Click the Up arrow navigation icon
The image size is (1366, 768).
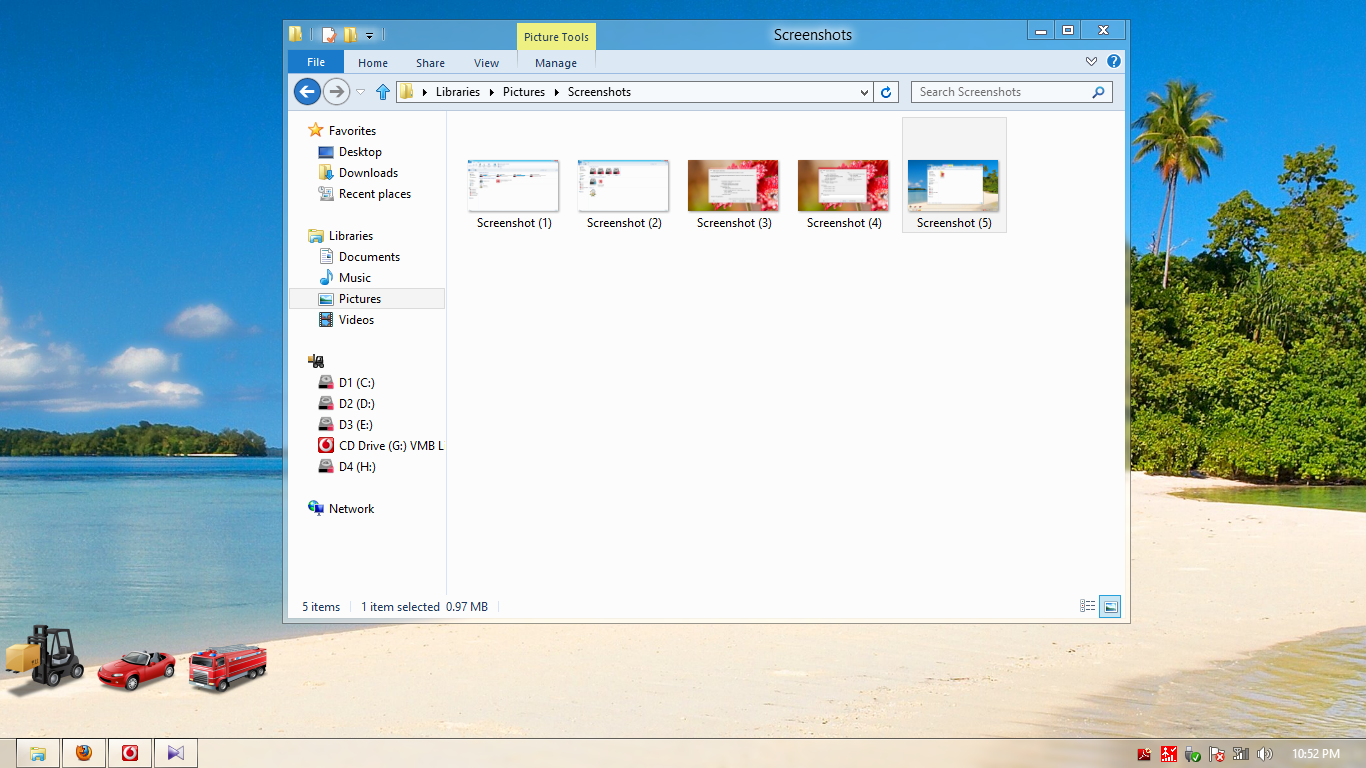click(x=383, y=91)
